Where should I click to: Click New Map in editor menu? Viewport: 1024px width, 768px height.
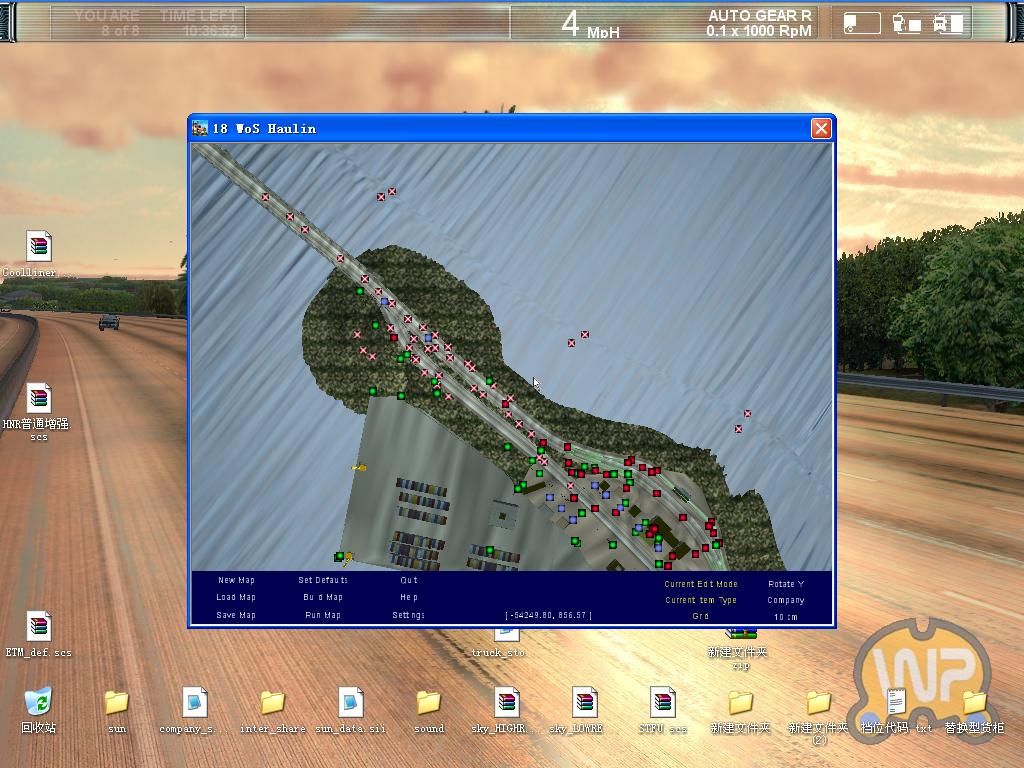pos(236,580)
